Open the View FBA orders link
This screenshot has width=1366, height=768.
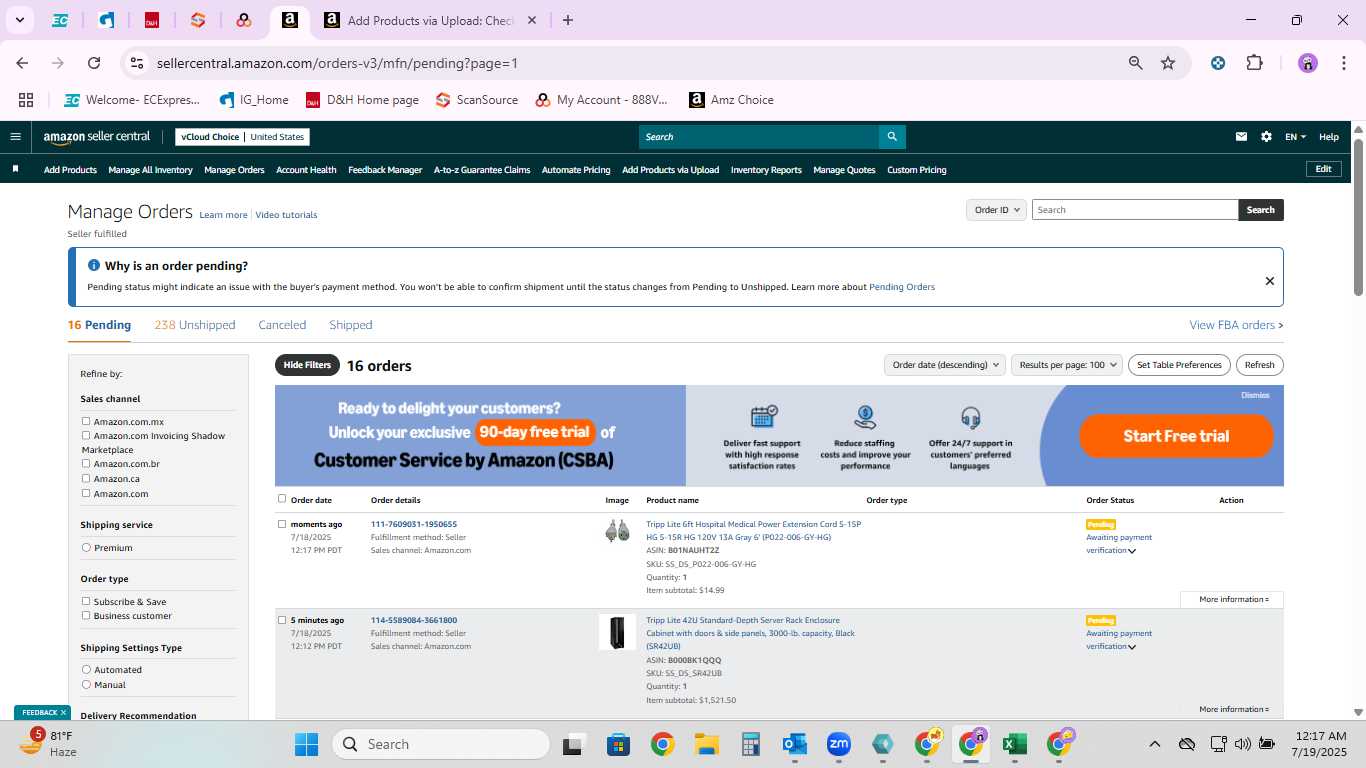click(x=1236, y=325)
